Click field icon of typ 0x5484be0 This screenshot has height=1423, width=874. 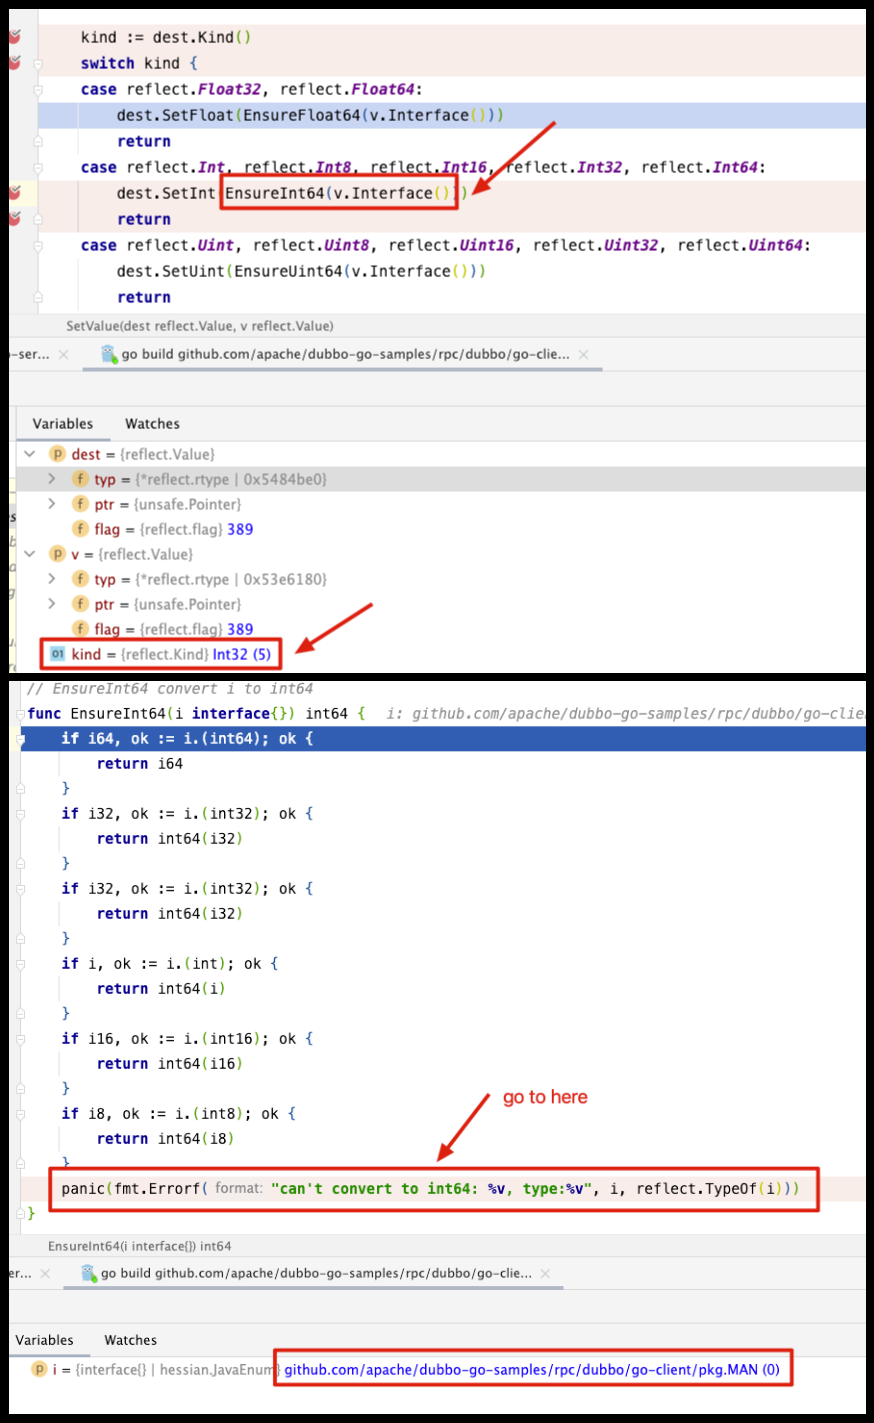80,479
